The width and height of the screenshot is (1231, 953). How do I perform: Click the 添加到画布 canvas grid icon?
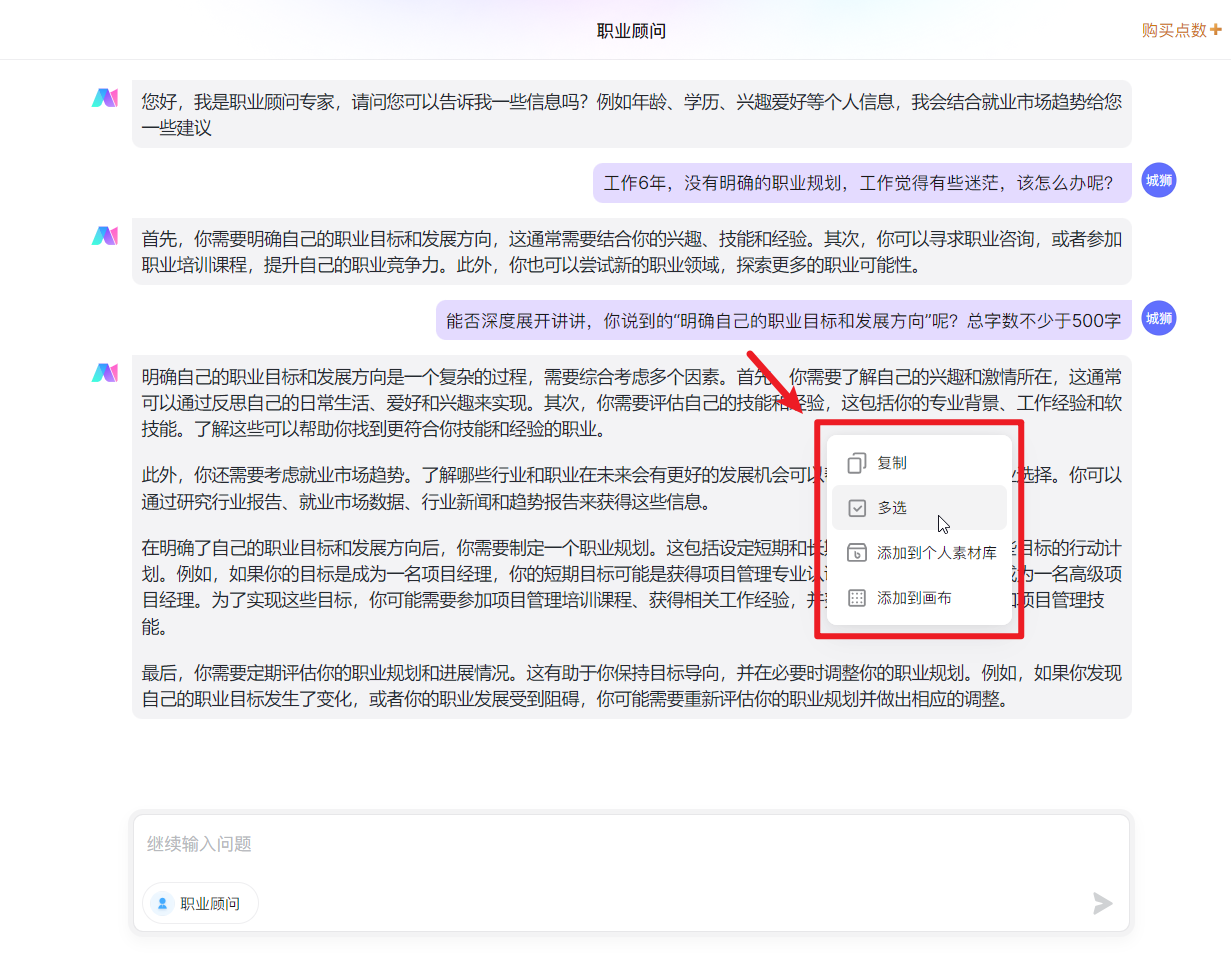pyautogui.click(x=856, y=597)
